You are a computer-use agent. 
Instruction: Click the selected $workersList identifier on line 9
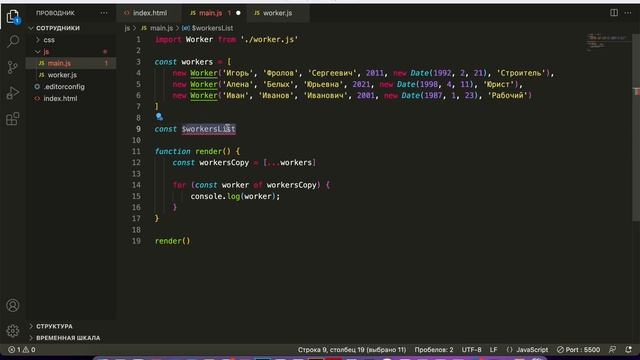209,129
